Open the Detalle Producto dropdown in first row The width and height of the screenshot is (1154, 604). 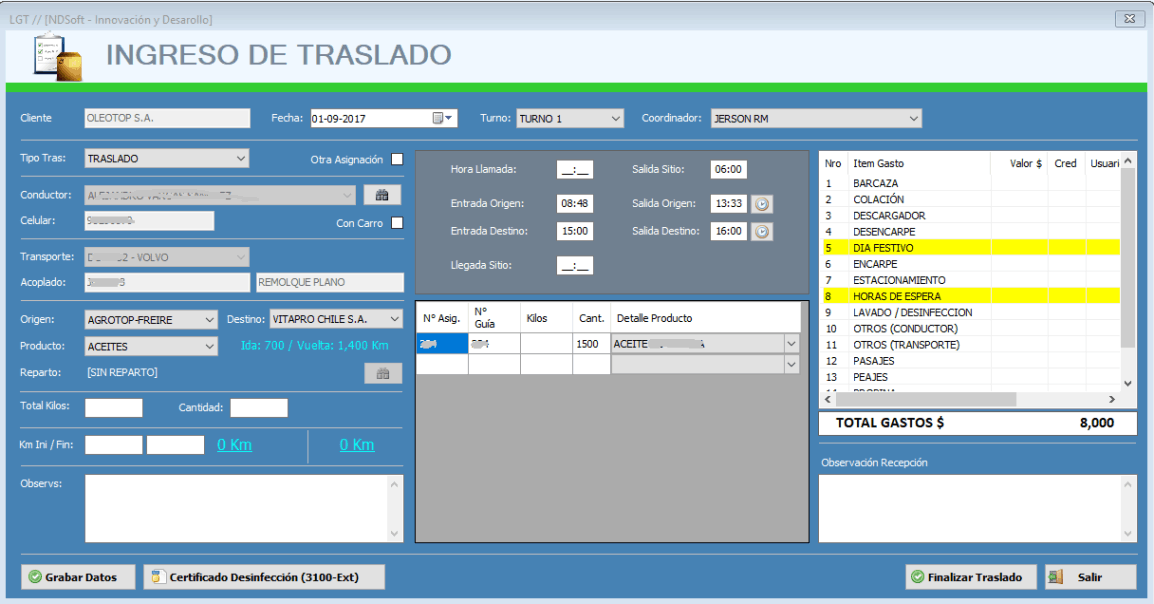point(791,344)
